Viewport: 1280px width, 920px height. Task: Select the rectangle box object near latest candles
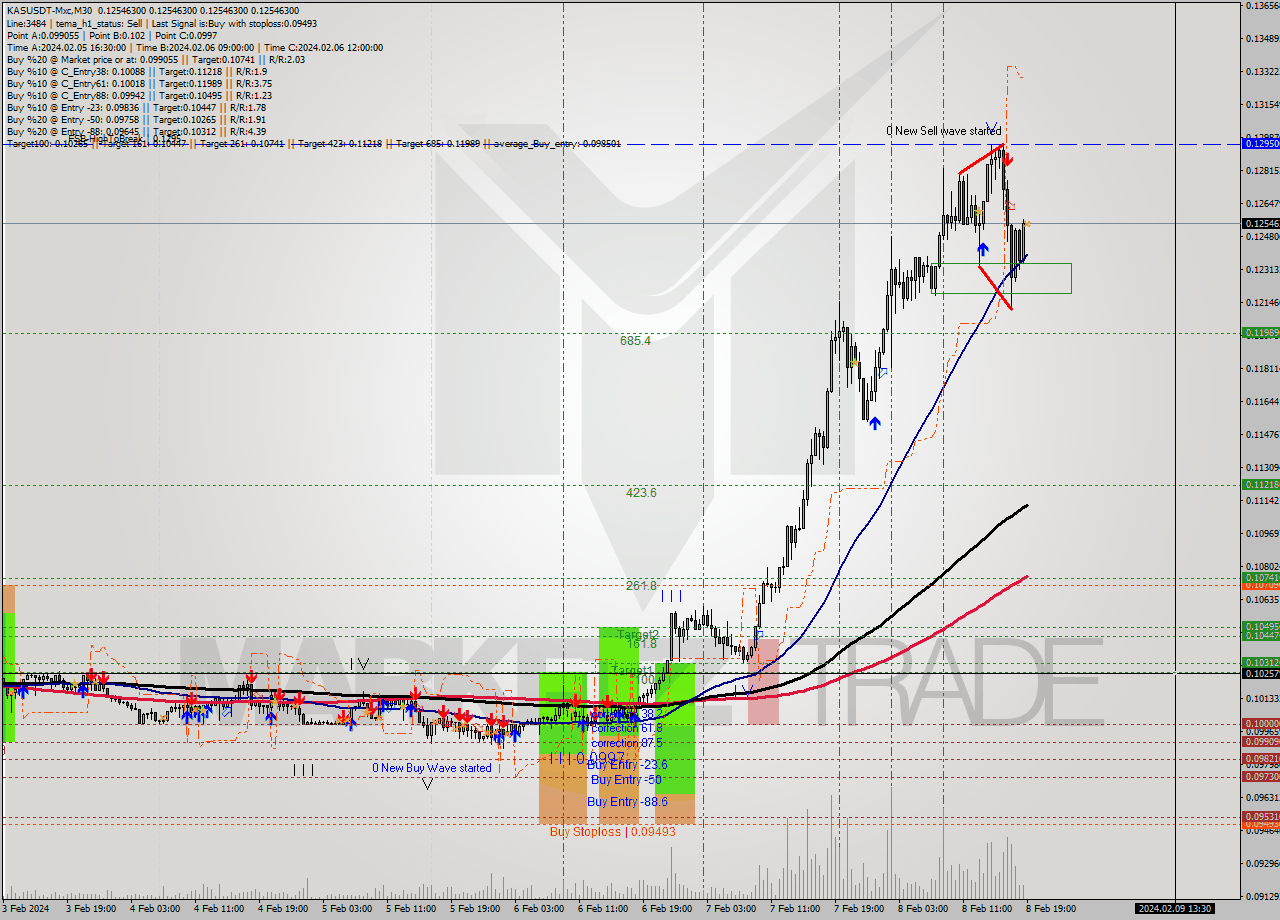pos(1002,278)
